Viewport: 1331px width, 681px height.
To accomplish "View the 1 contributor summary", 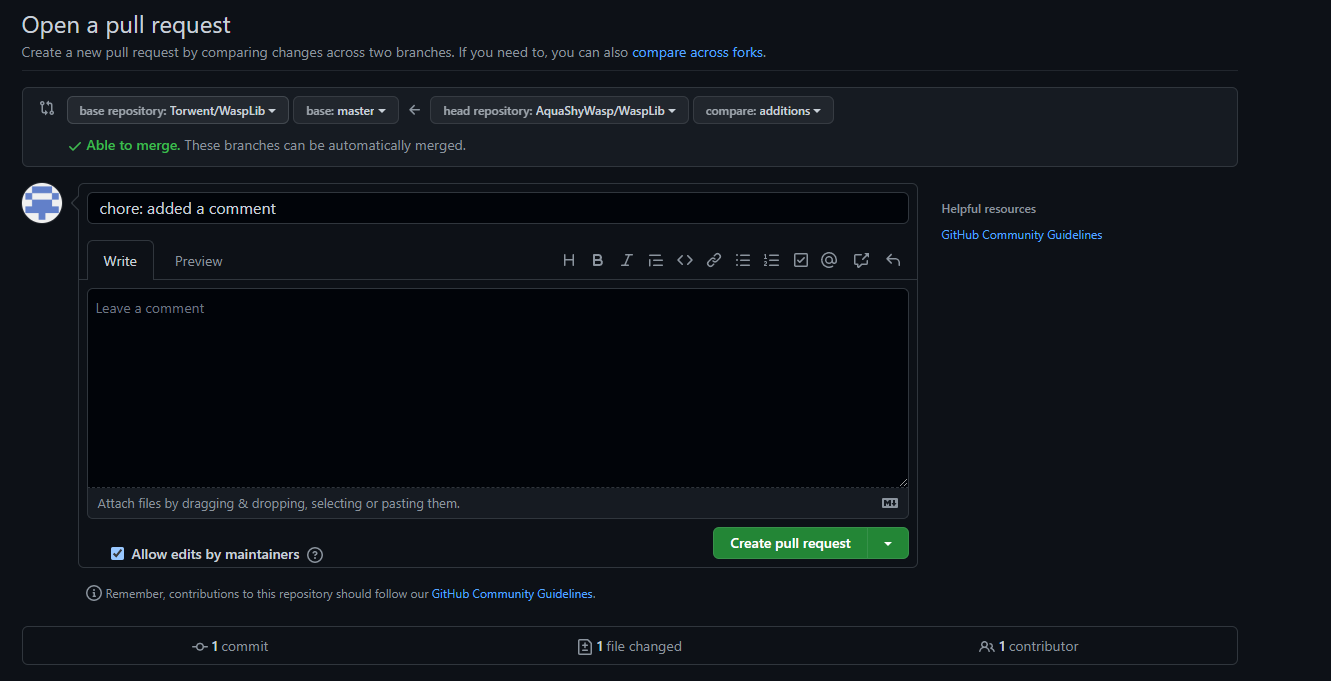I will tap(1029, 646).
